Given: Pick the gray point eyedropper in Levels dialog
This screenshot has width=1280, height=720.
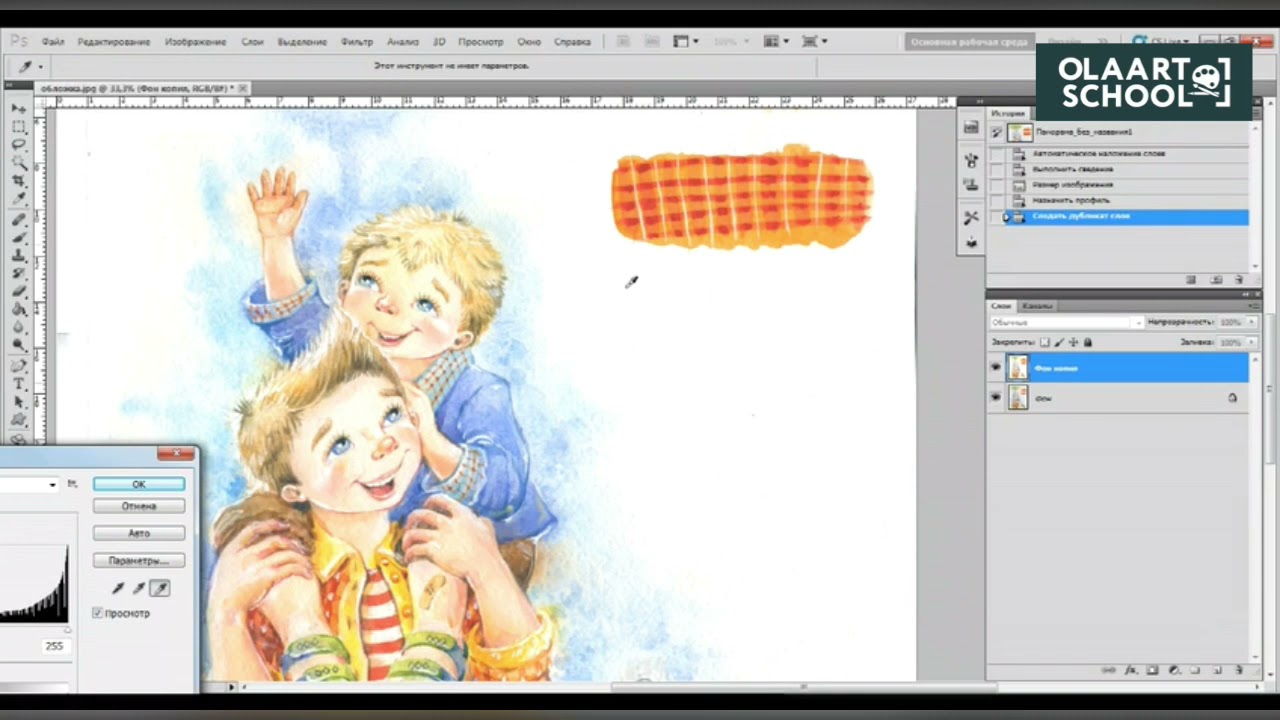Looking at the screenshot, I should 139,589.
